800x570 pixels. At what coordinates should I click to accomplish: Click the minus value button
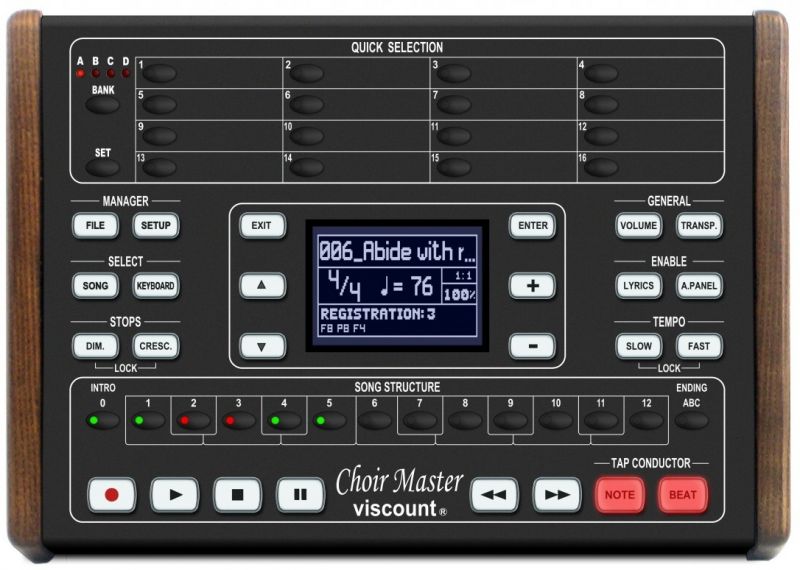(x=532, y=346)
